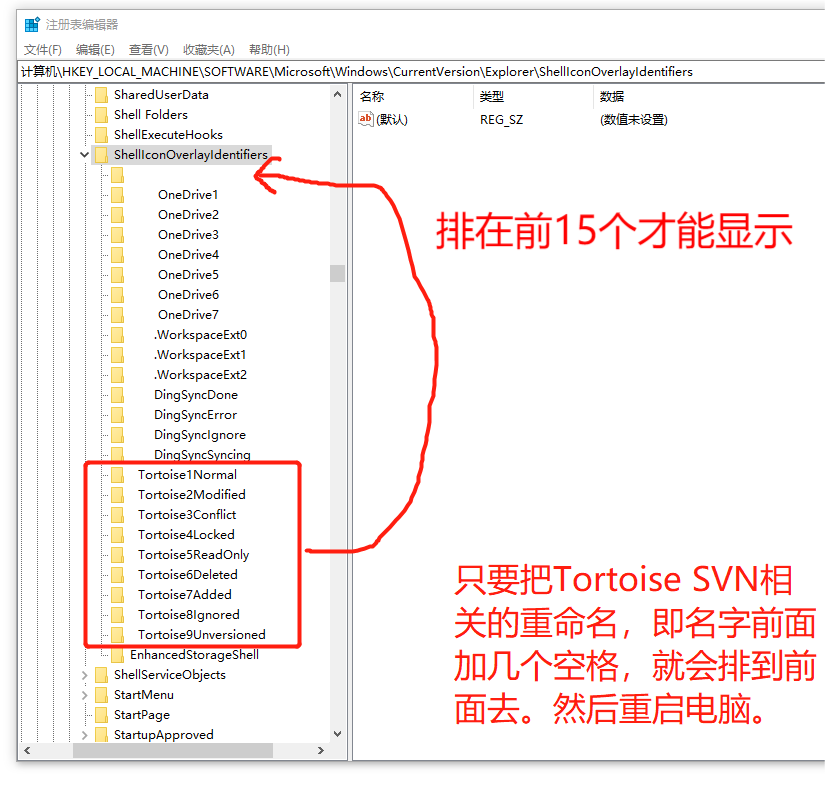Expand the StartupApproved key
This screenshot has width=825, height=789.
point(84,734)
